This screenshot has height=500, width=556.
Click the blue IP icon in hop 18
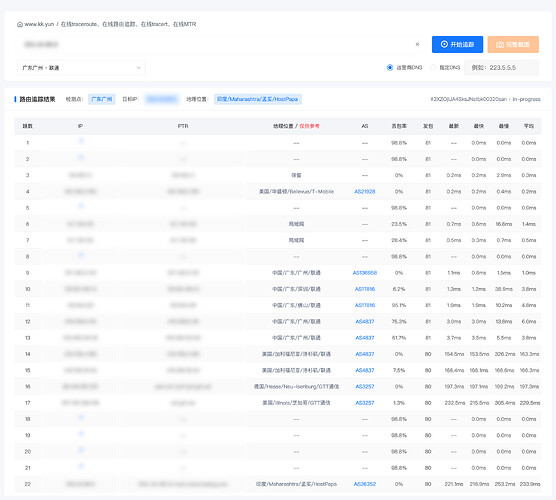[x=81, y=417]
